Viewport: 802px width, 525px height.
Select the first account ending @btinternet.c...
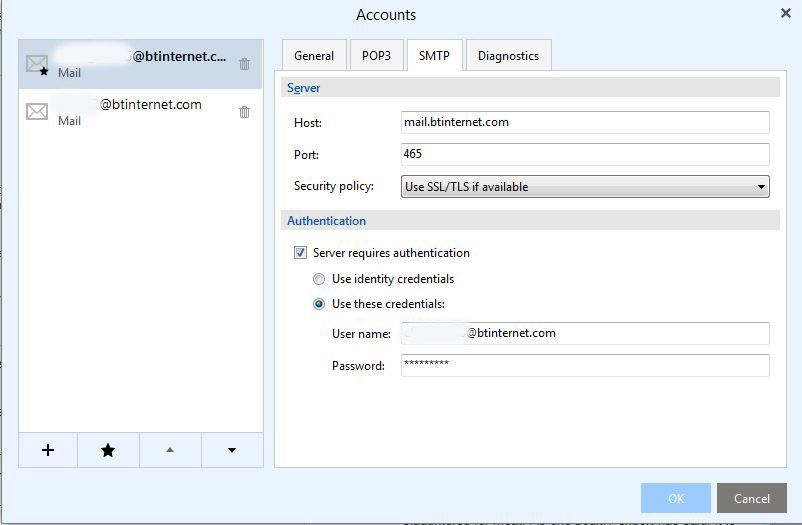[x=140, y=64]
